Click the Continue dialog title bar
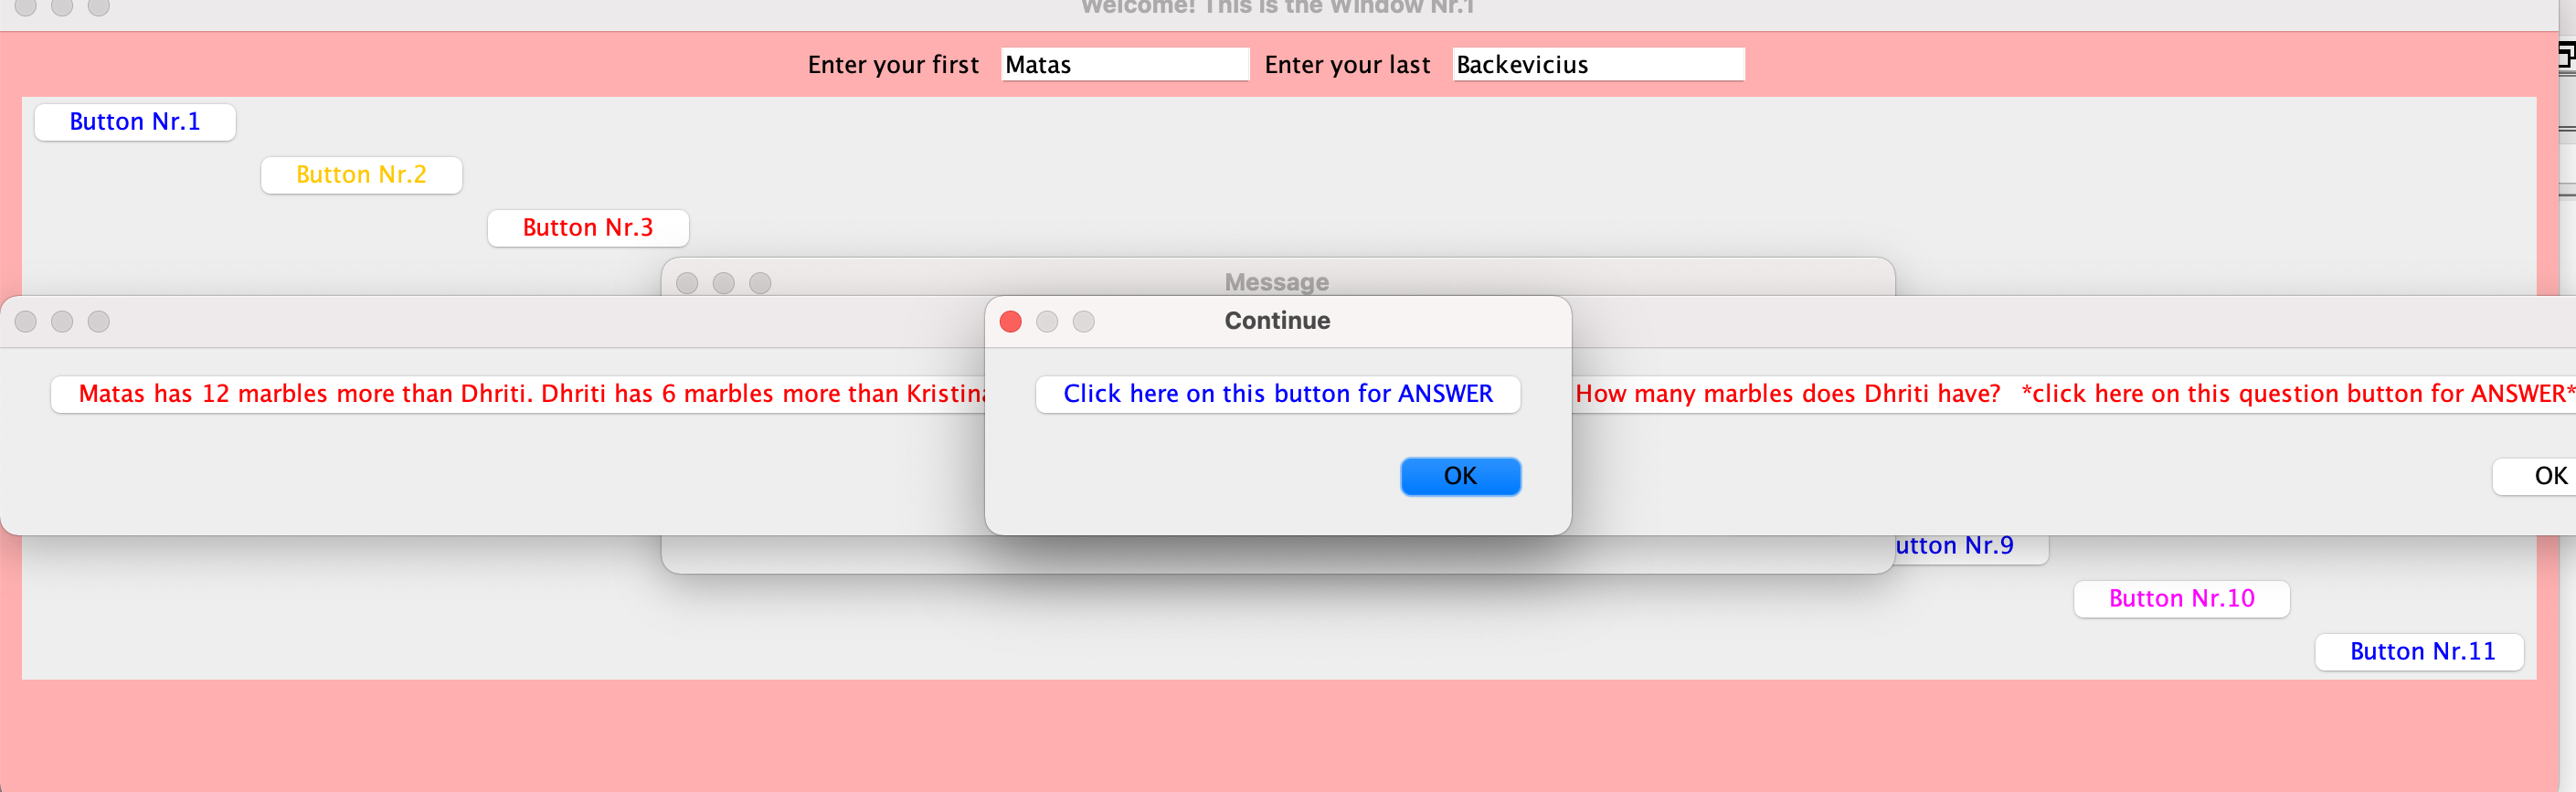Image resolution: width=2576 pixels, height=792 pixels. pyautogui.click(x=1278, y=321)
